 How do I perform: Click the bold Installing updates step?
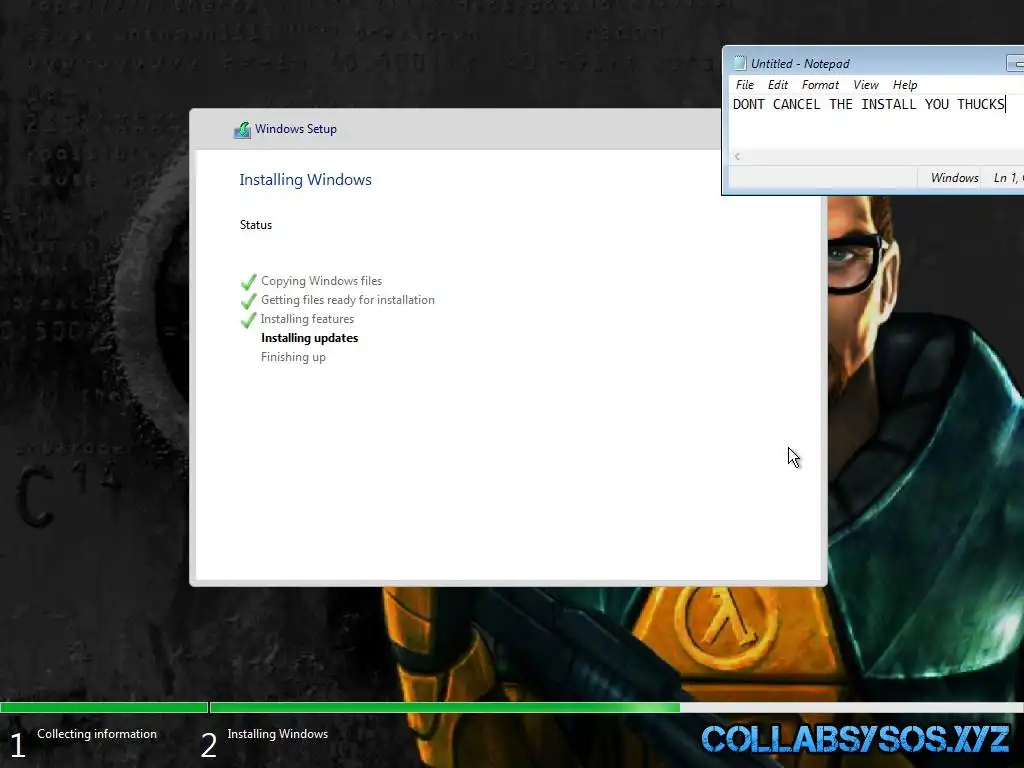[310, 338]
